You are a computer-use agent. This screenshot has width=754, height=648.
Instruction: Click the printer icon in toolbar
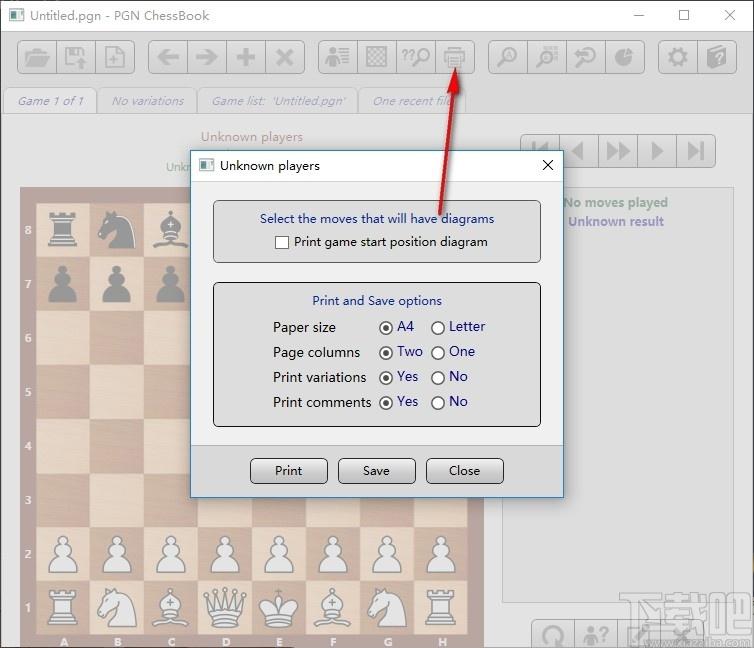(x=455, y=58)
